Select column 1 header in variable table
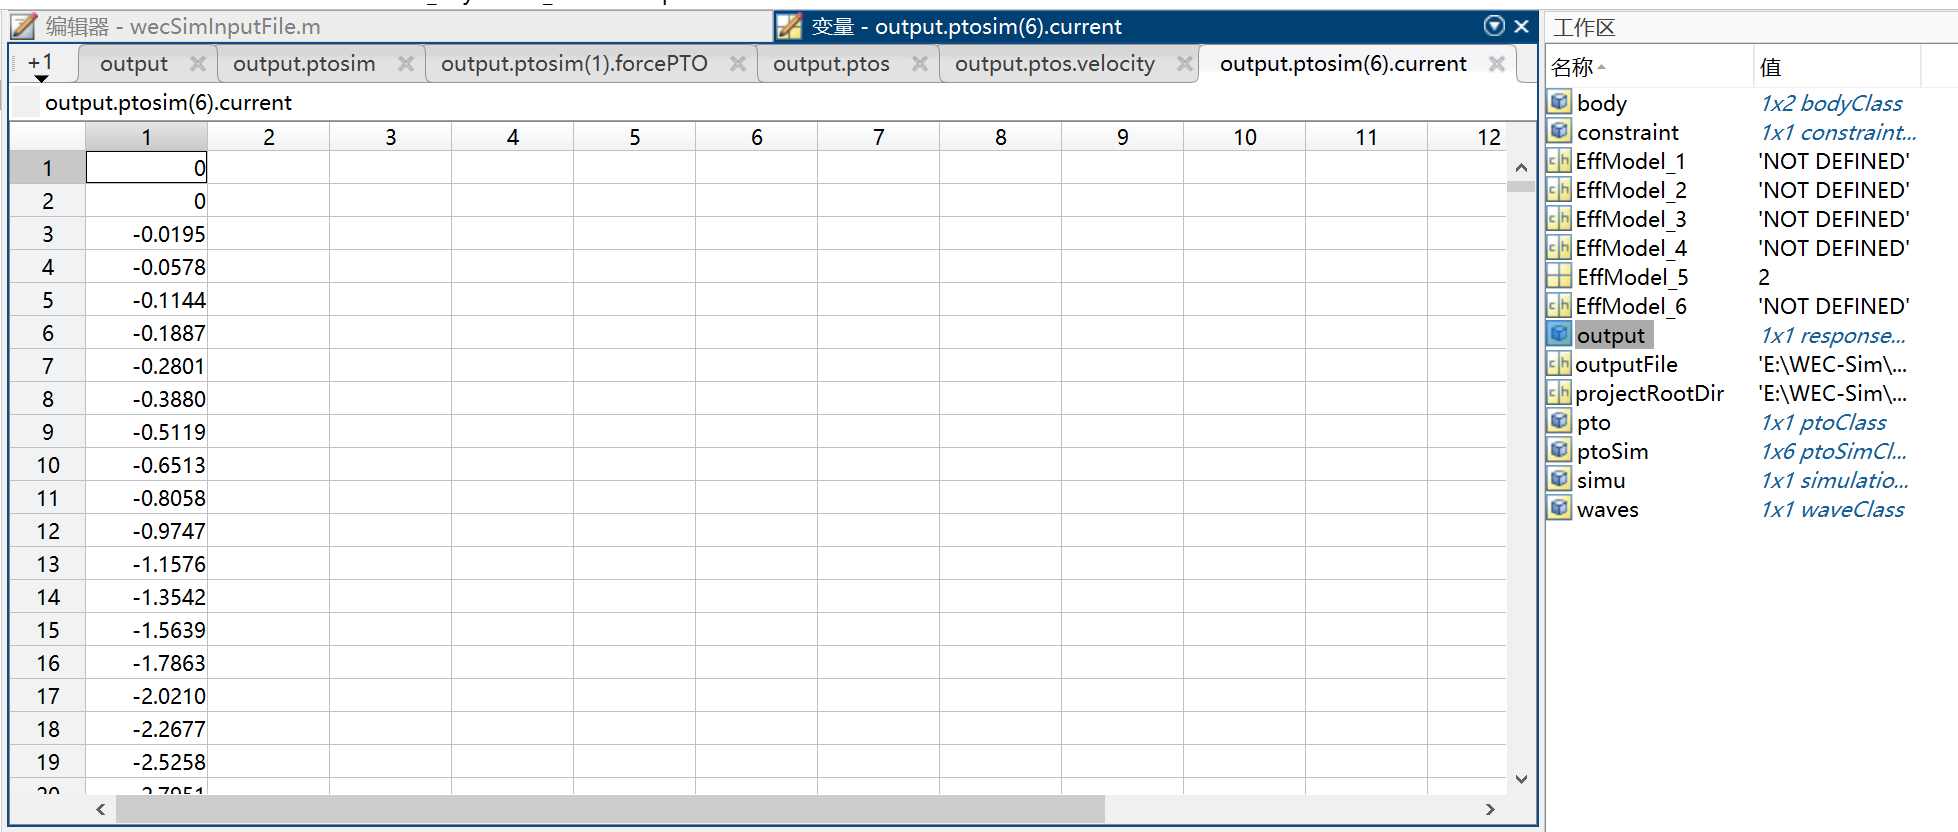The height and width of the screenshot is (832, 1958). 146,137
